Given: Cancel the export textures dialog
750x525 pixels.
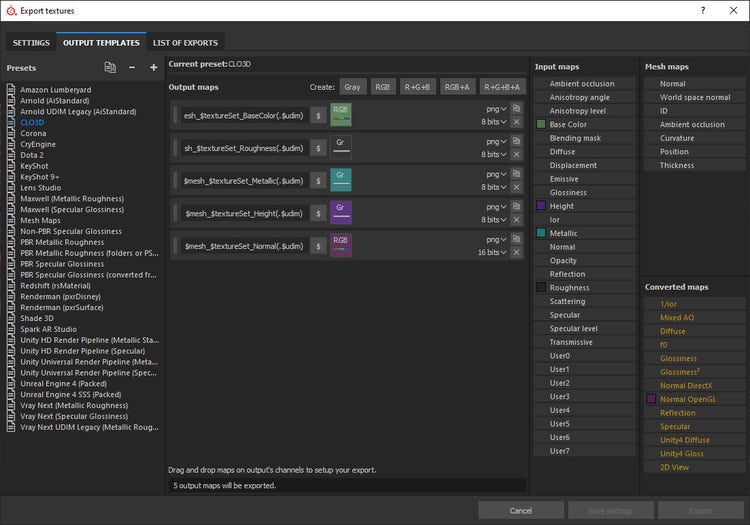Looking at the screenshot, I should coord(521,511).
